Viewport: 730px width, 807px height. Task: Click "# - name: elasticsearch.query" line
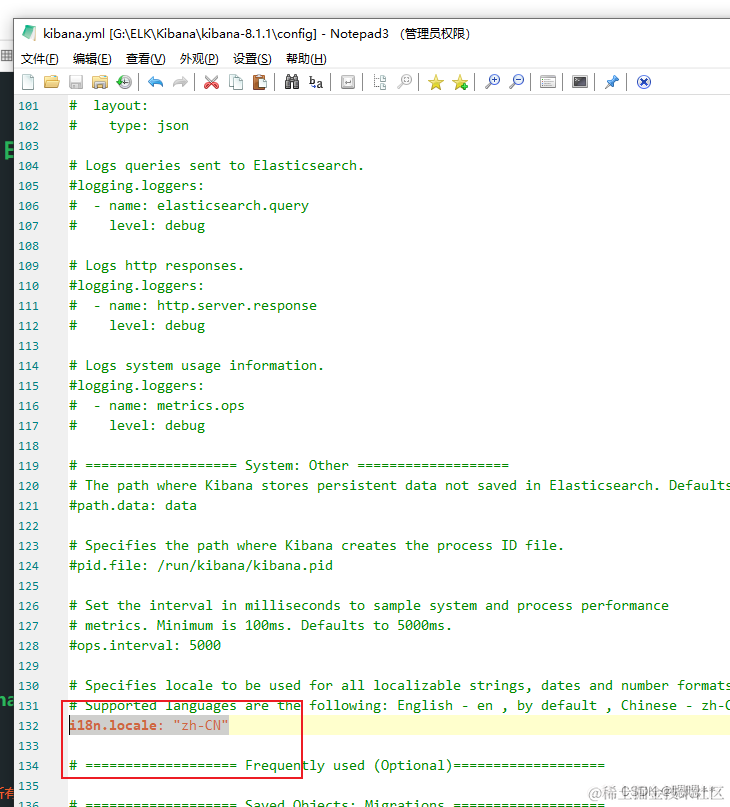click(x=189, y=205)
